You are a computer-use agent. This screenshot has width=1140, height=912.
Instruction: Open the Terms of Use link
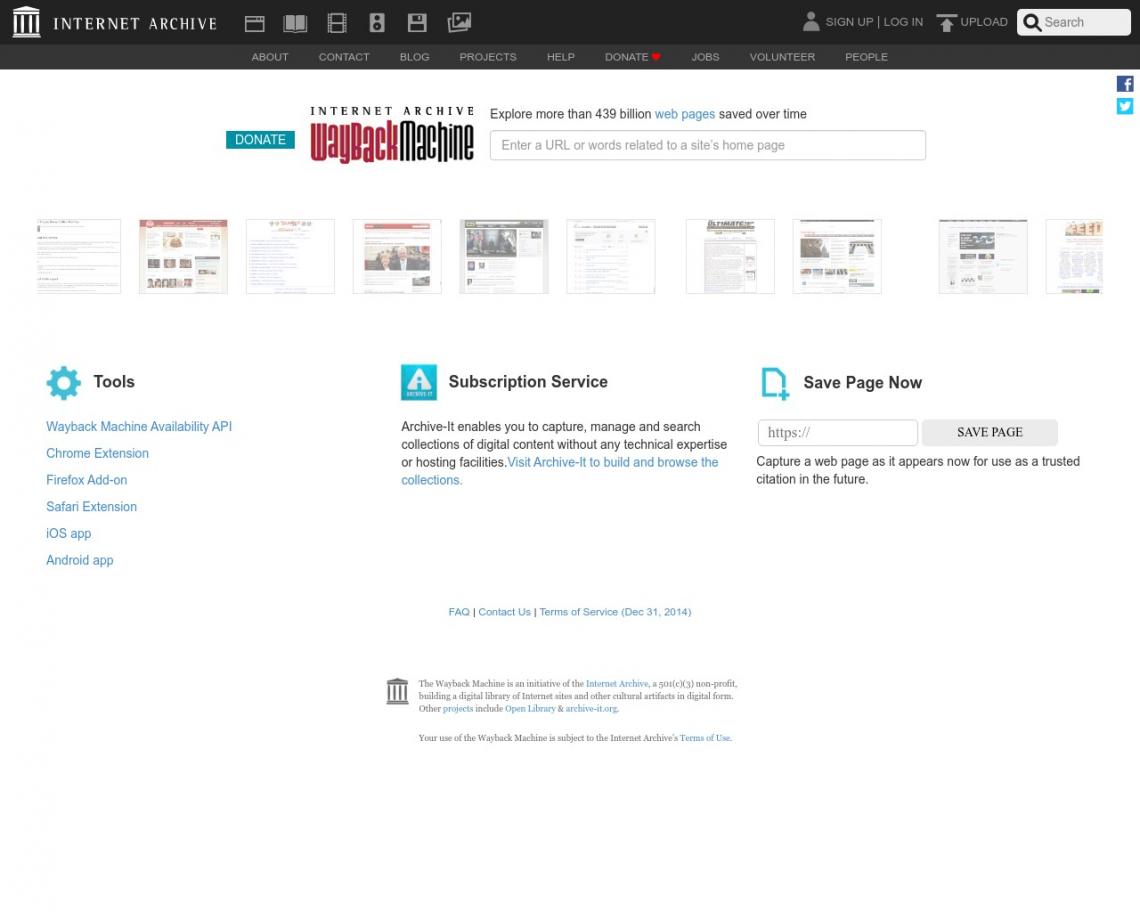(705, 737)
